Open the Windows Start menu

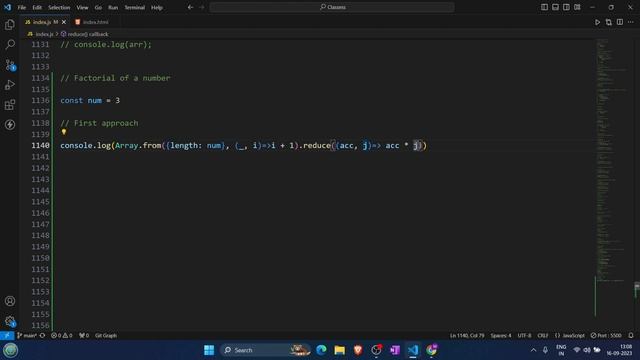pos(209,350)
